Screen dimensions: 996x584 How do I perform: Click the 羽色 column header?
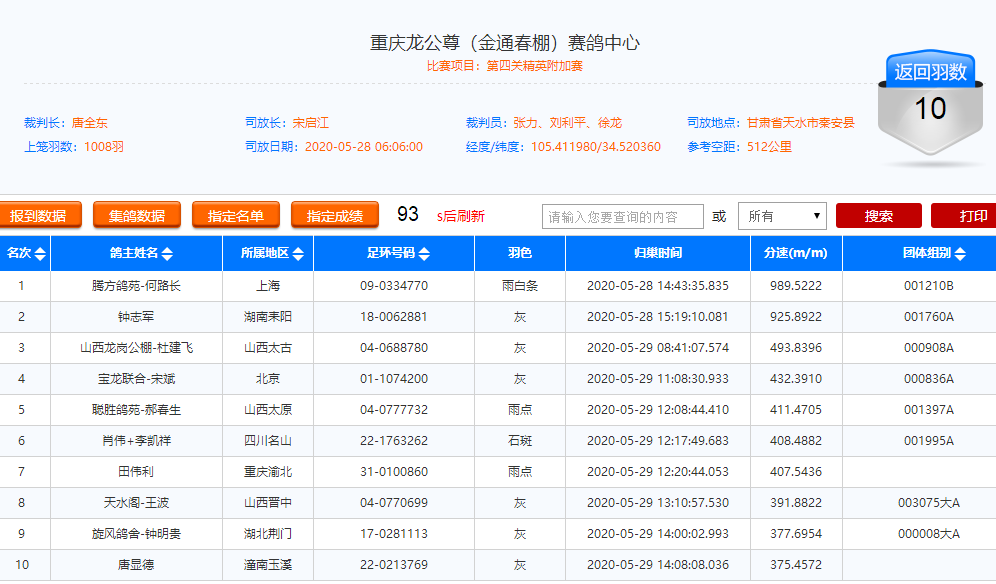(520, 254)
